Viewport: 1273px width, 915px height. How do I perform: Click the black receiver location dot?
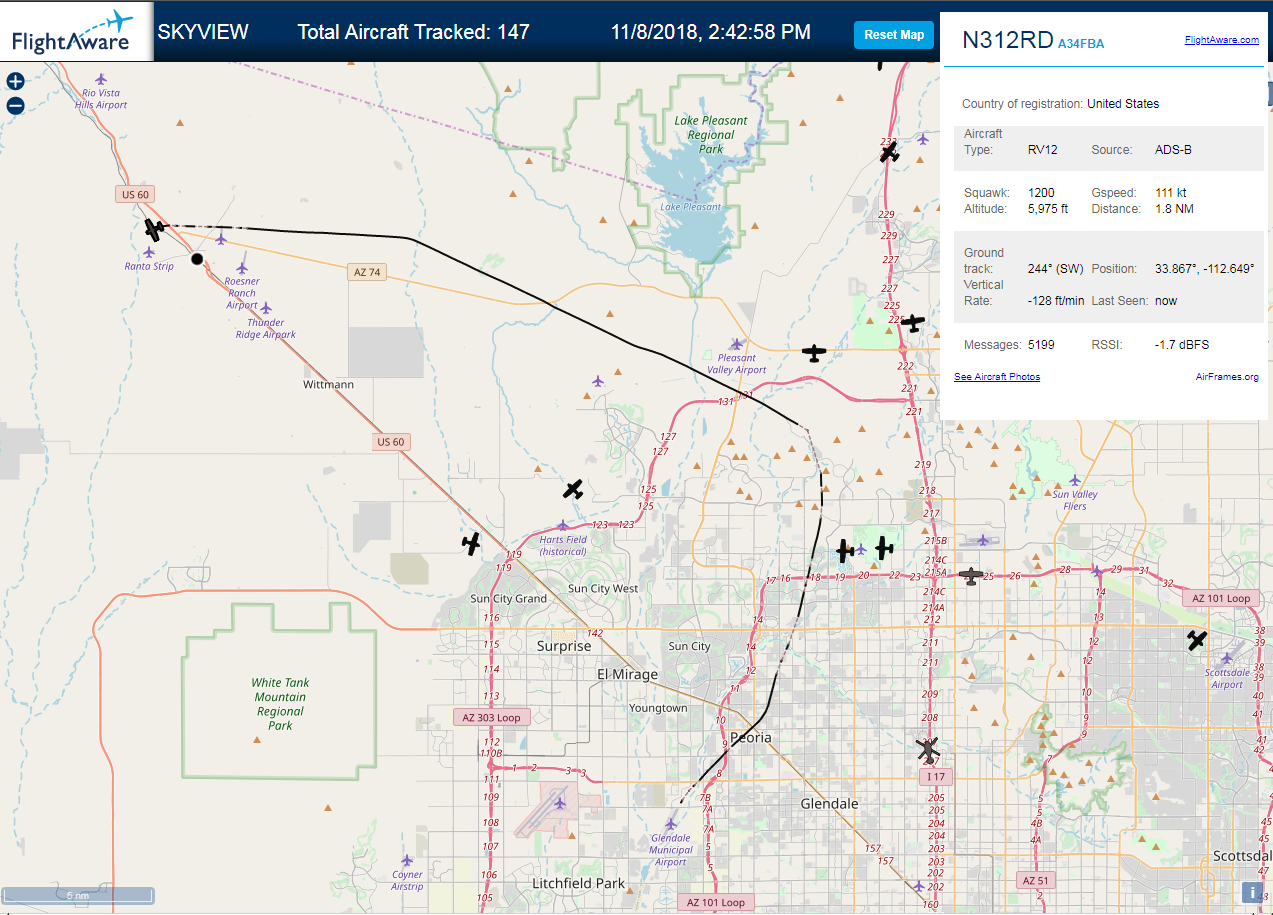coord(197,259)
